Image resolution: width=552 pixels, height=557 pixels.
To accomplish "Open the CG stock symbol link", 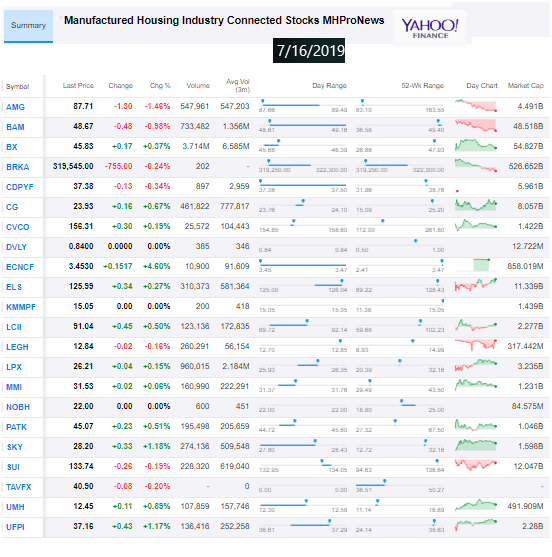I will pyautogui.click(x=12, y=207).
